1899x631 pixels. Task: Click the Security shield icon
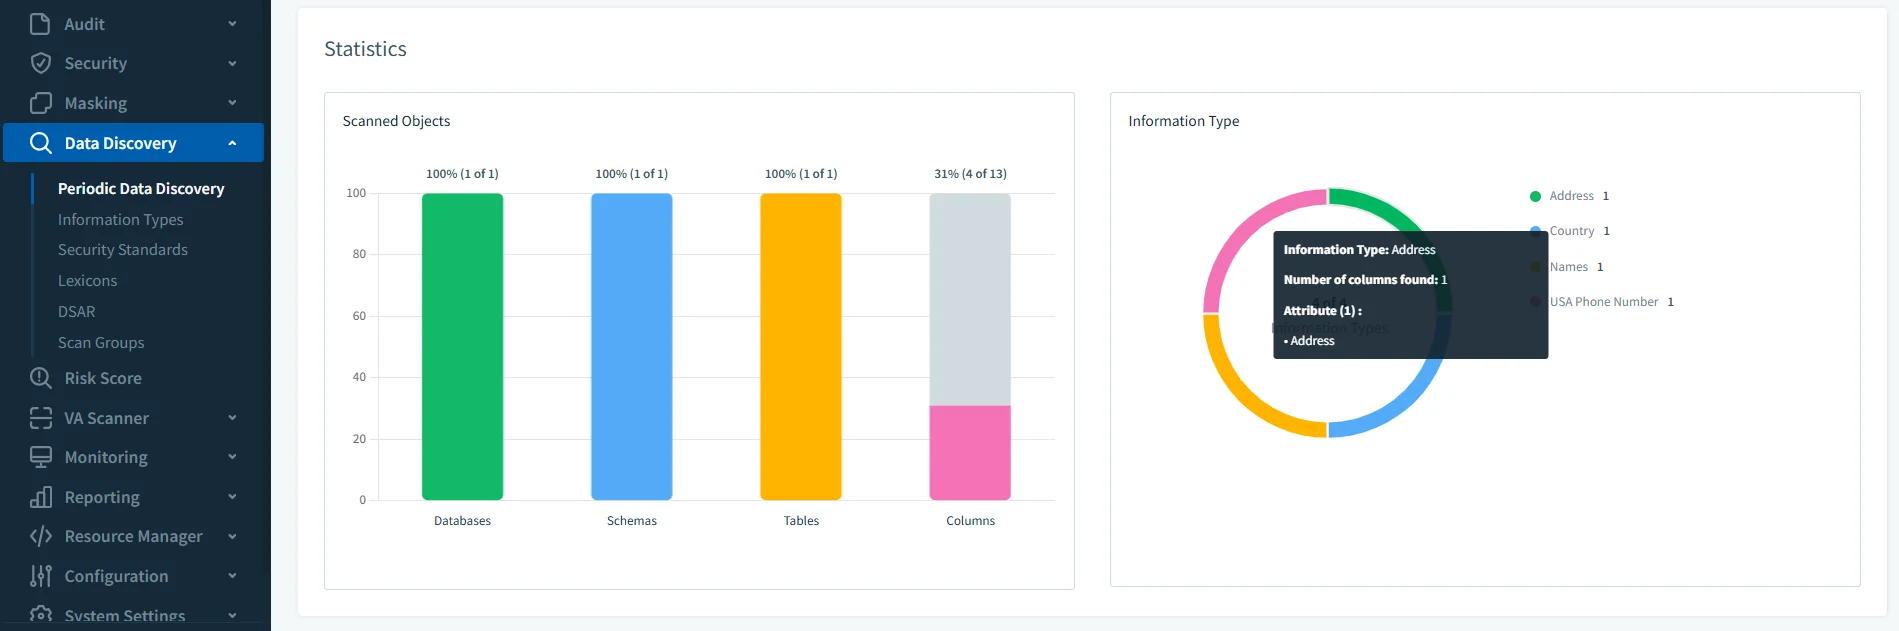tap(40, 63)
